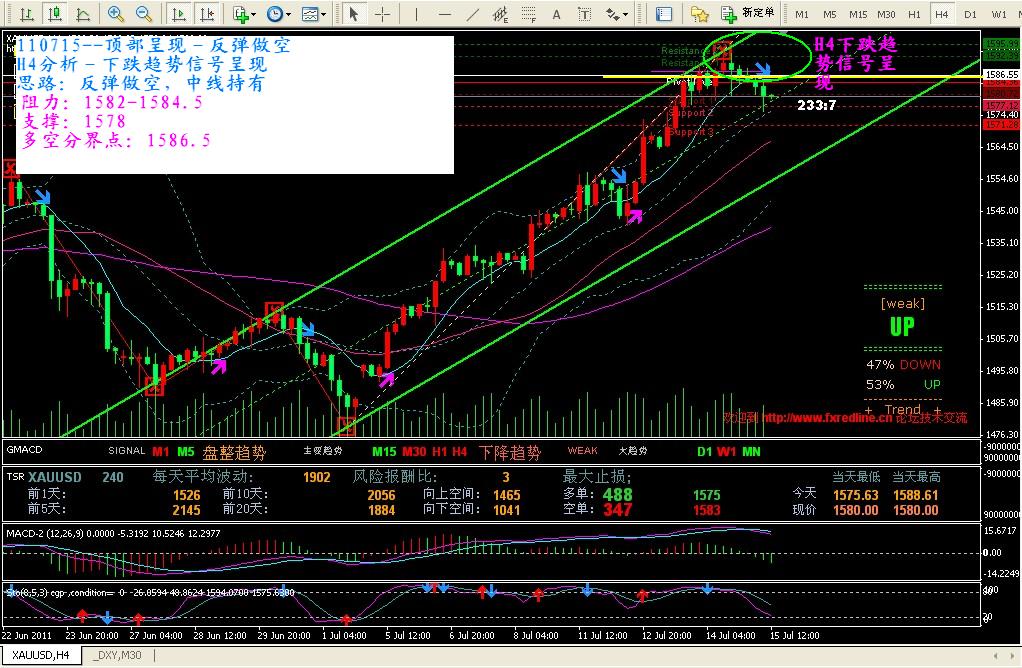The image size is (1022, 668).
Task: Click the 盘整趋势 text in GMACD panel
Action: pyautogui.click(x=235, y=452)
